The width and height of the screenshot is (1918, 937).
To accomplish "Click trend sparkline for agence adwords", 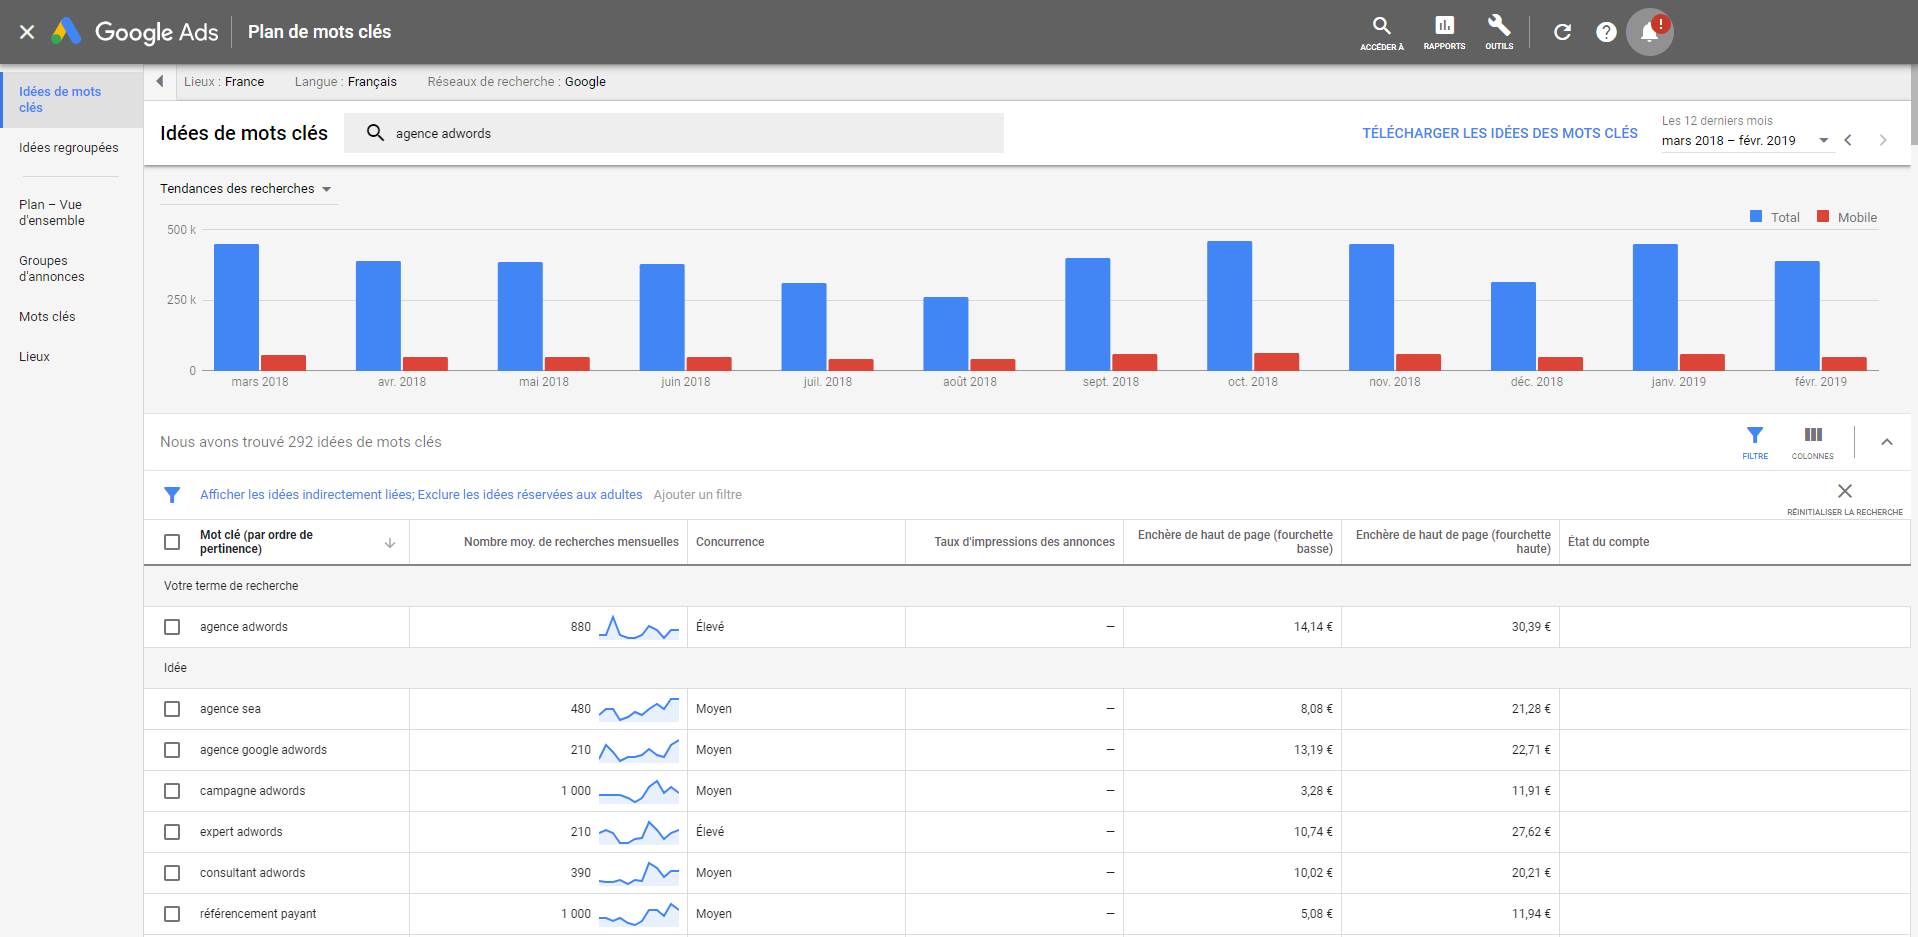I will point(639,627).
